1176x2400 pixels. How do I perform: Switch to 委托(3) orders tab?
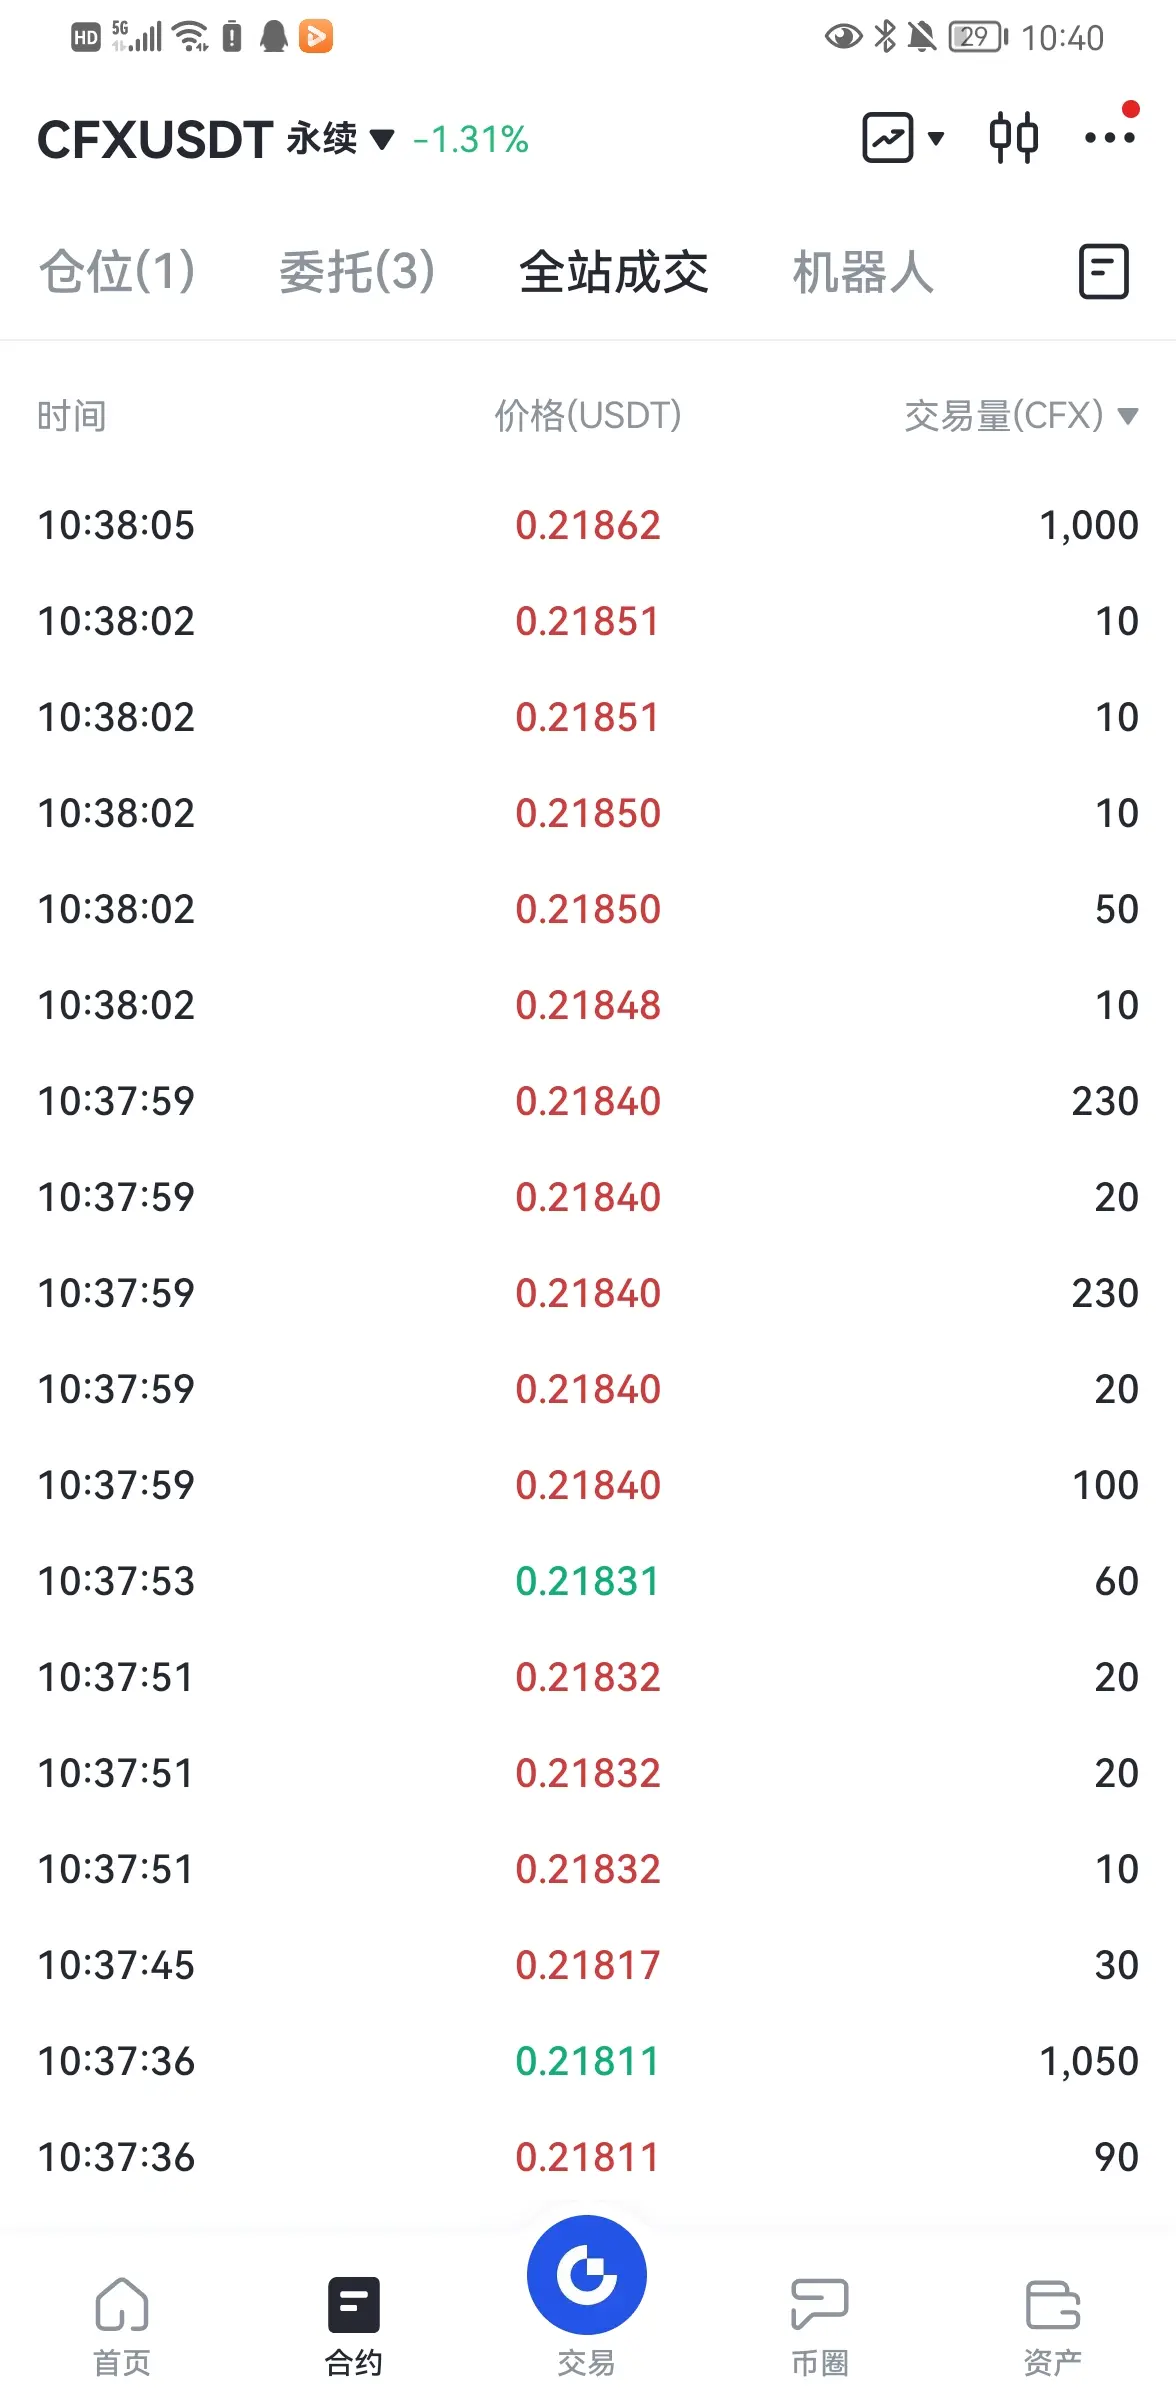[357, 271]
